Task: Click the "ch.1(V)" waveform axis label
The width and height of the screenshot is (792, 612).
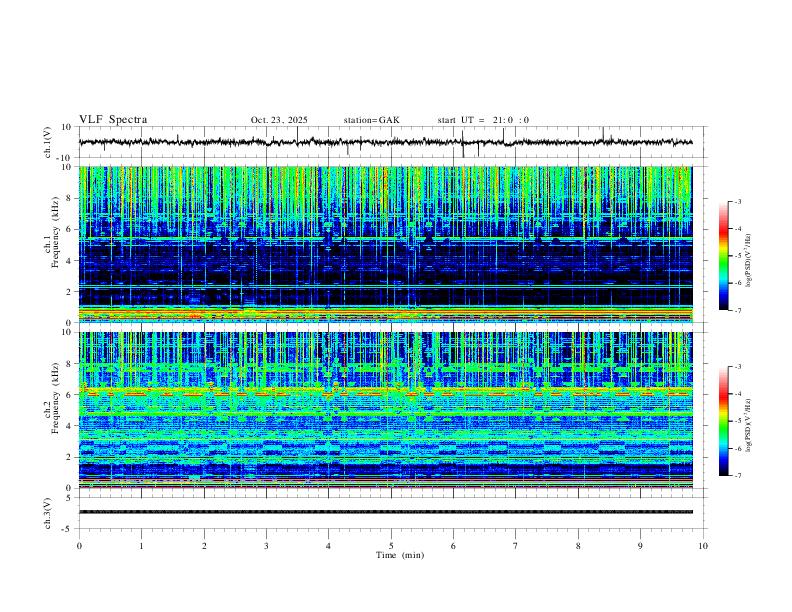Action: click(x=49, y=142)
